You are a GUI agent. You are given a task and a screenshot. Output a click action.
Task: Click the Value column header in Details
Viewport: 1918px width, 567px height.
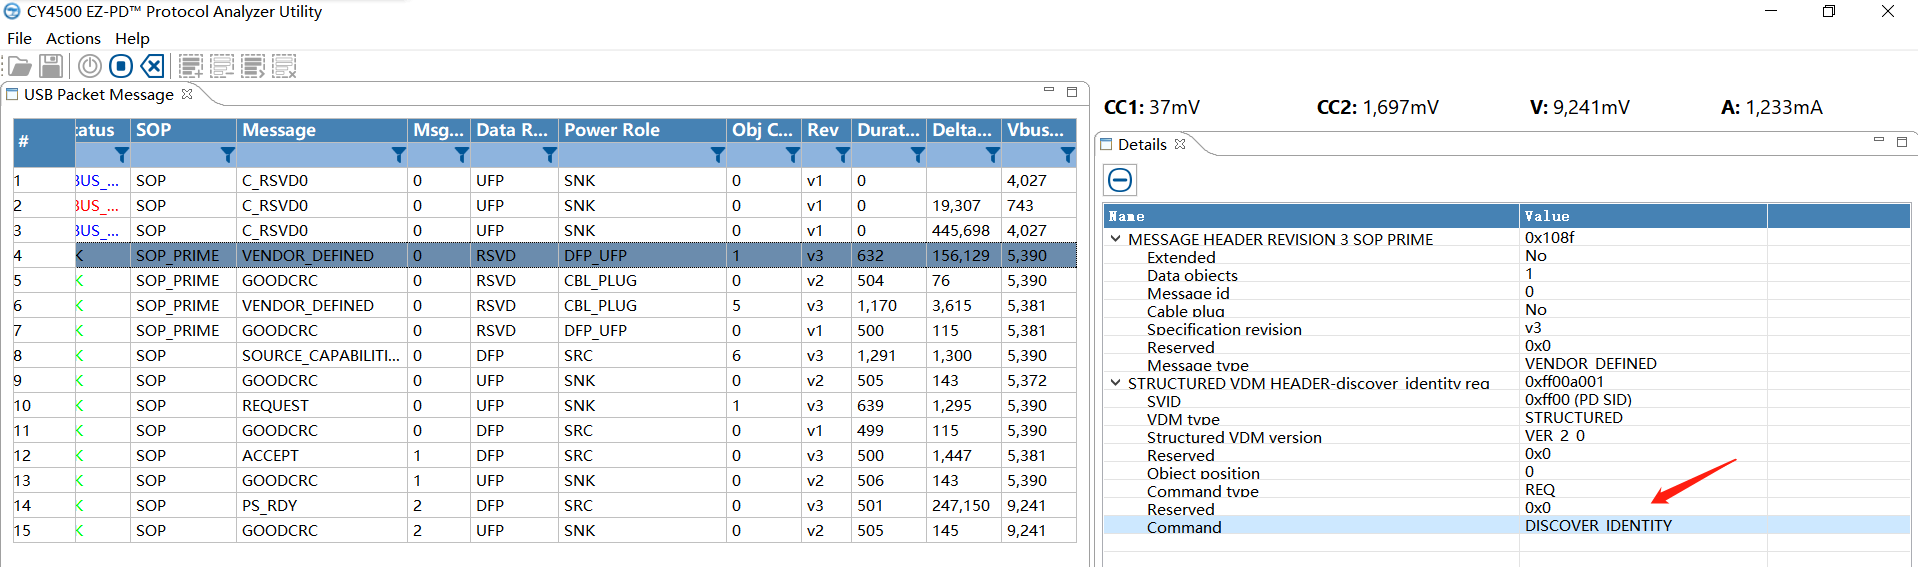click(x=1643, y=216)
